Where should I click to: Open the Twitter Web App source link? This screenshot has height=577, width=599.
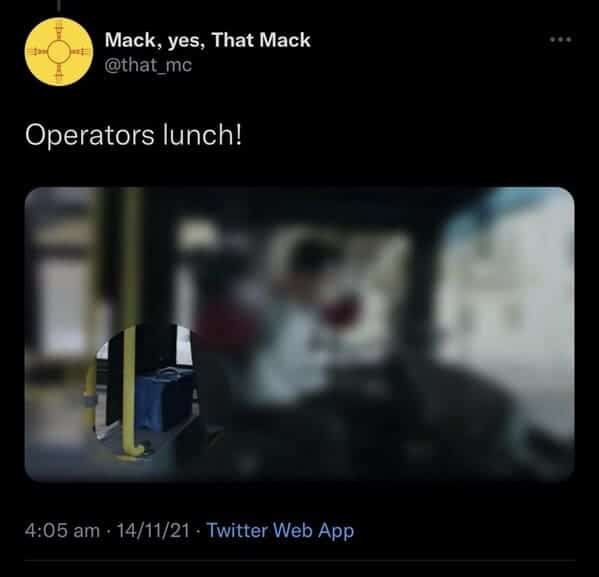280,531
